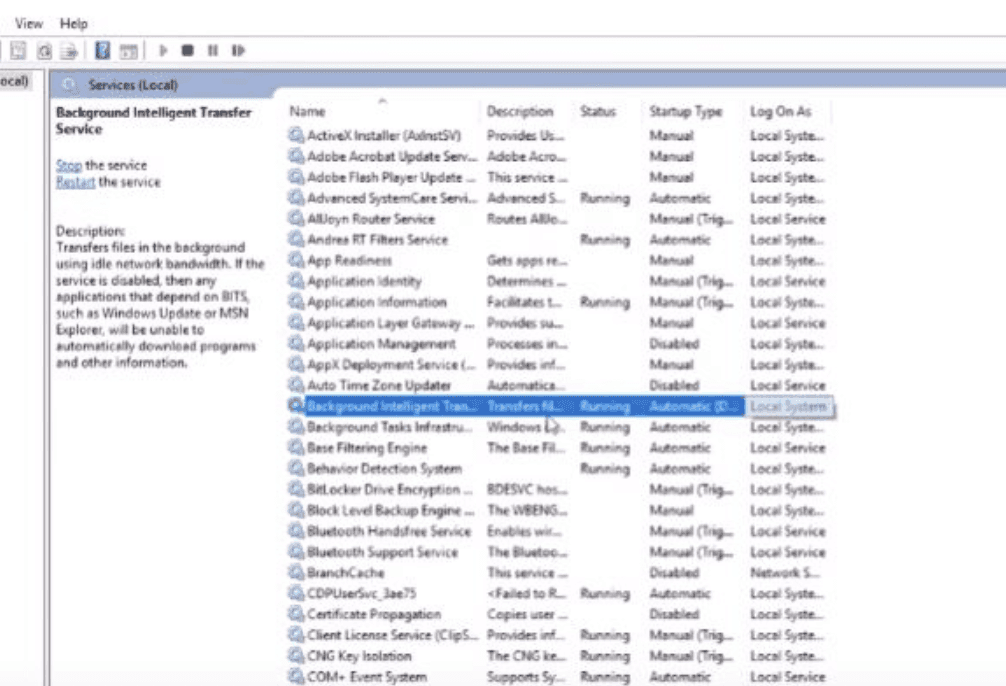Select the Background Tasks Infrastructure service
1006x686 pixels.
[559, 427]
